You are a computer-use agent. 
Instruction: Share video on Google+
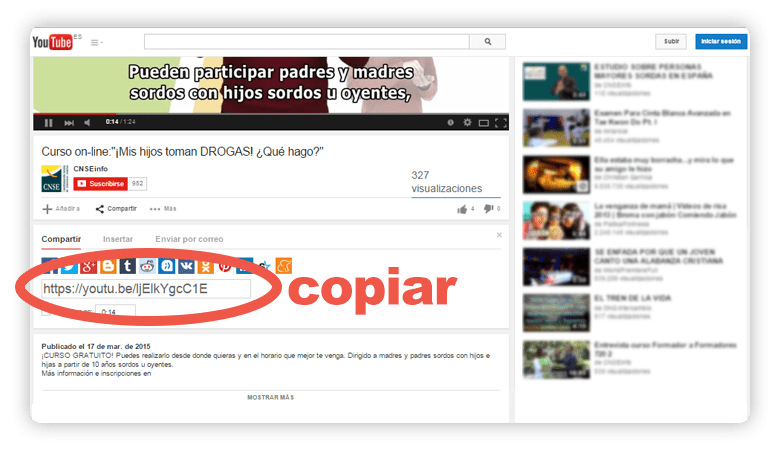click(x=88, y=266)
